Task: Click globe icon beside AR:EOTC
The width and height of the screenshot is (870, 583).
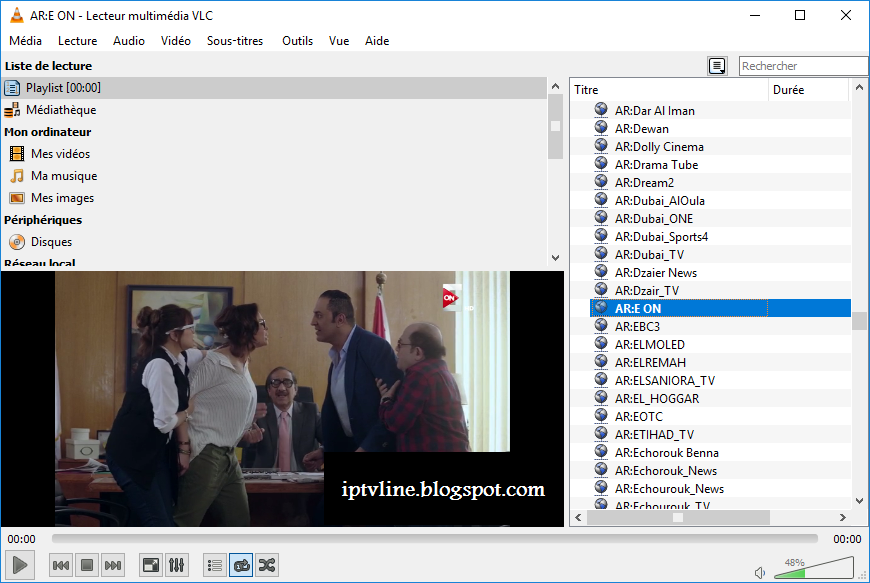Action: [x=601, y=415]
